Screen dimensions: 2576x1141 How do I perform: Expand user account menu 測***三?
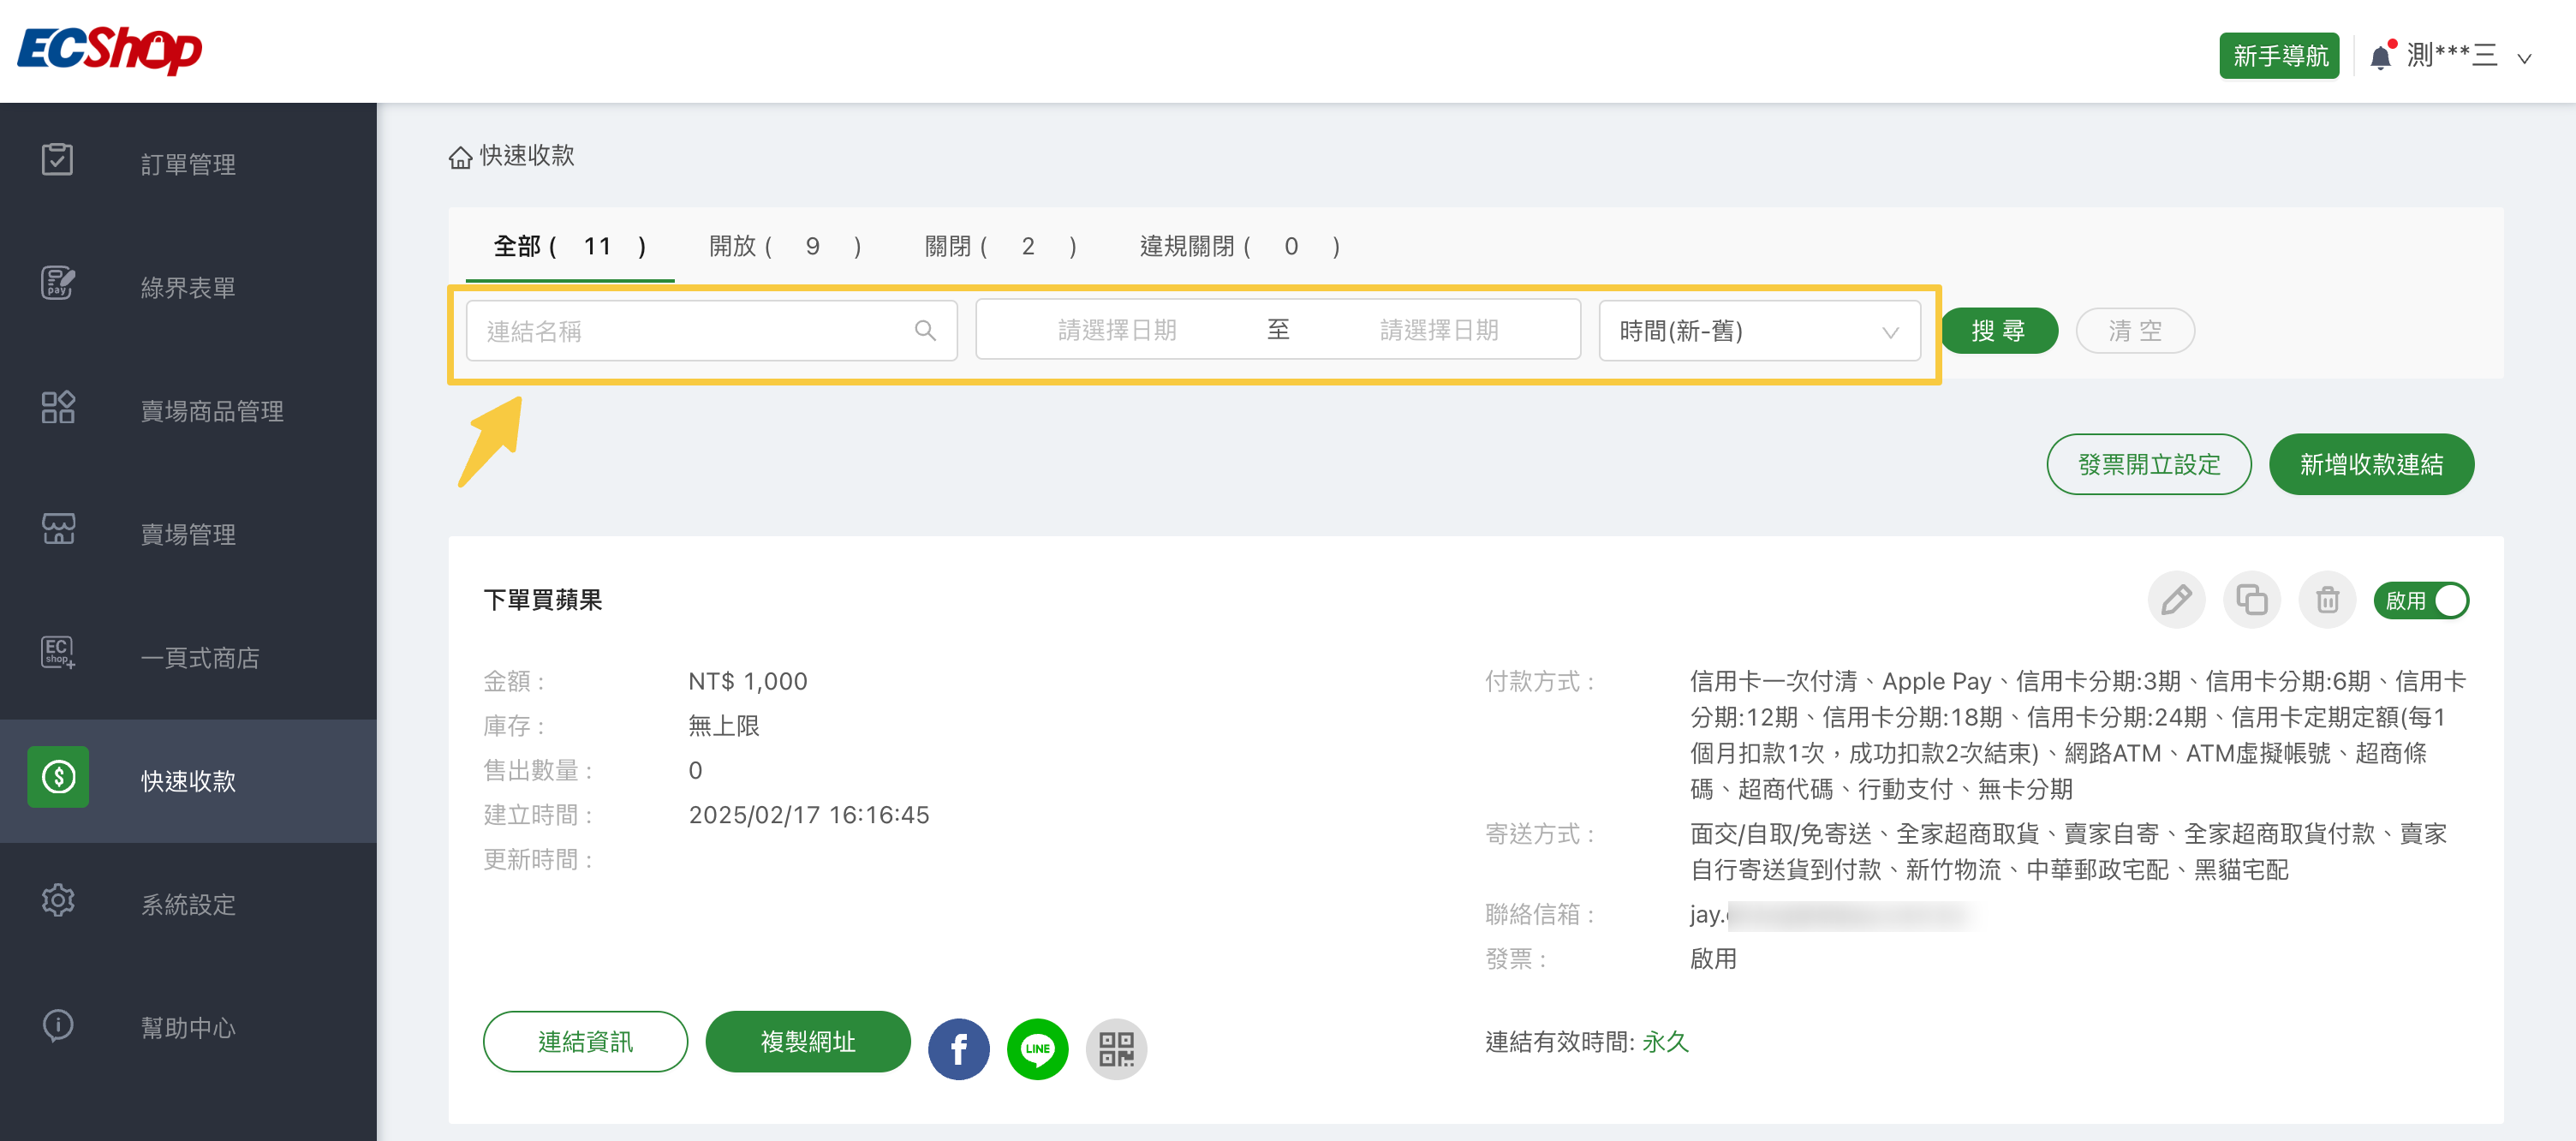(x=2468, y=56)
